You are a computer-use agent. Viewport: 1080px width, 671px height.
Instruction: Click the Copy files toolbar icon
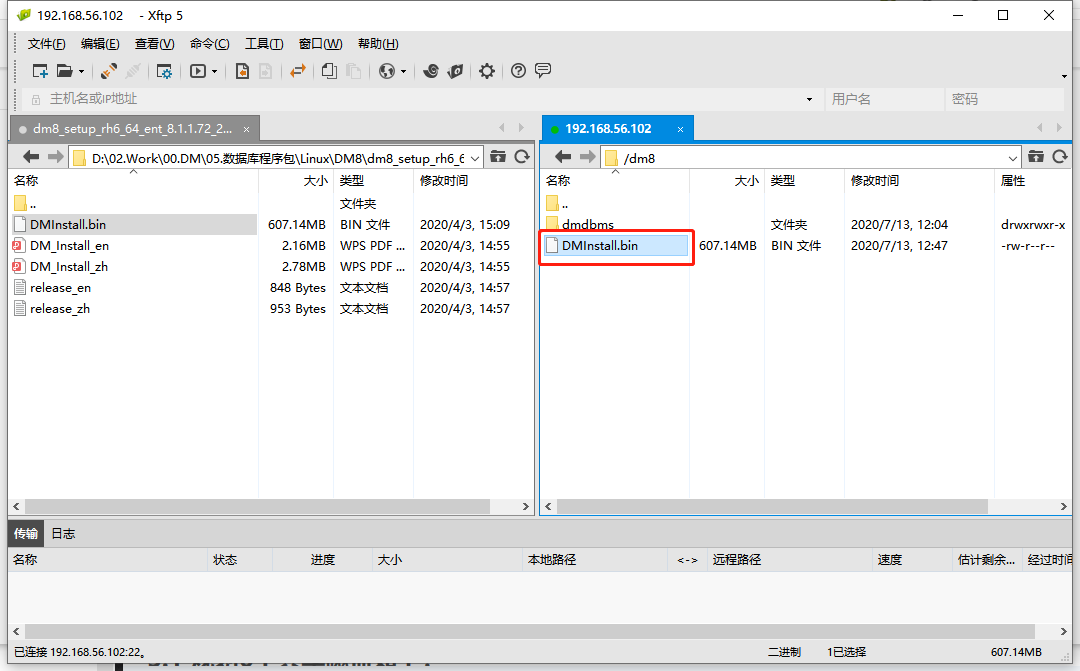329,71
